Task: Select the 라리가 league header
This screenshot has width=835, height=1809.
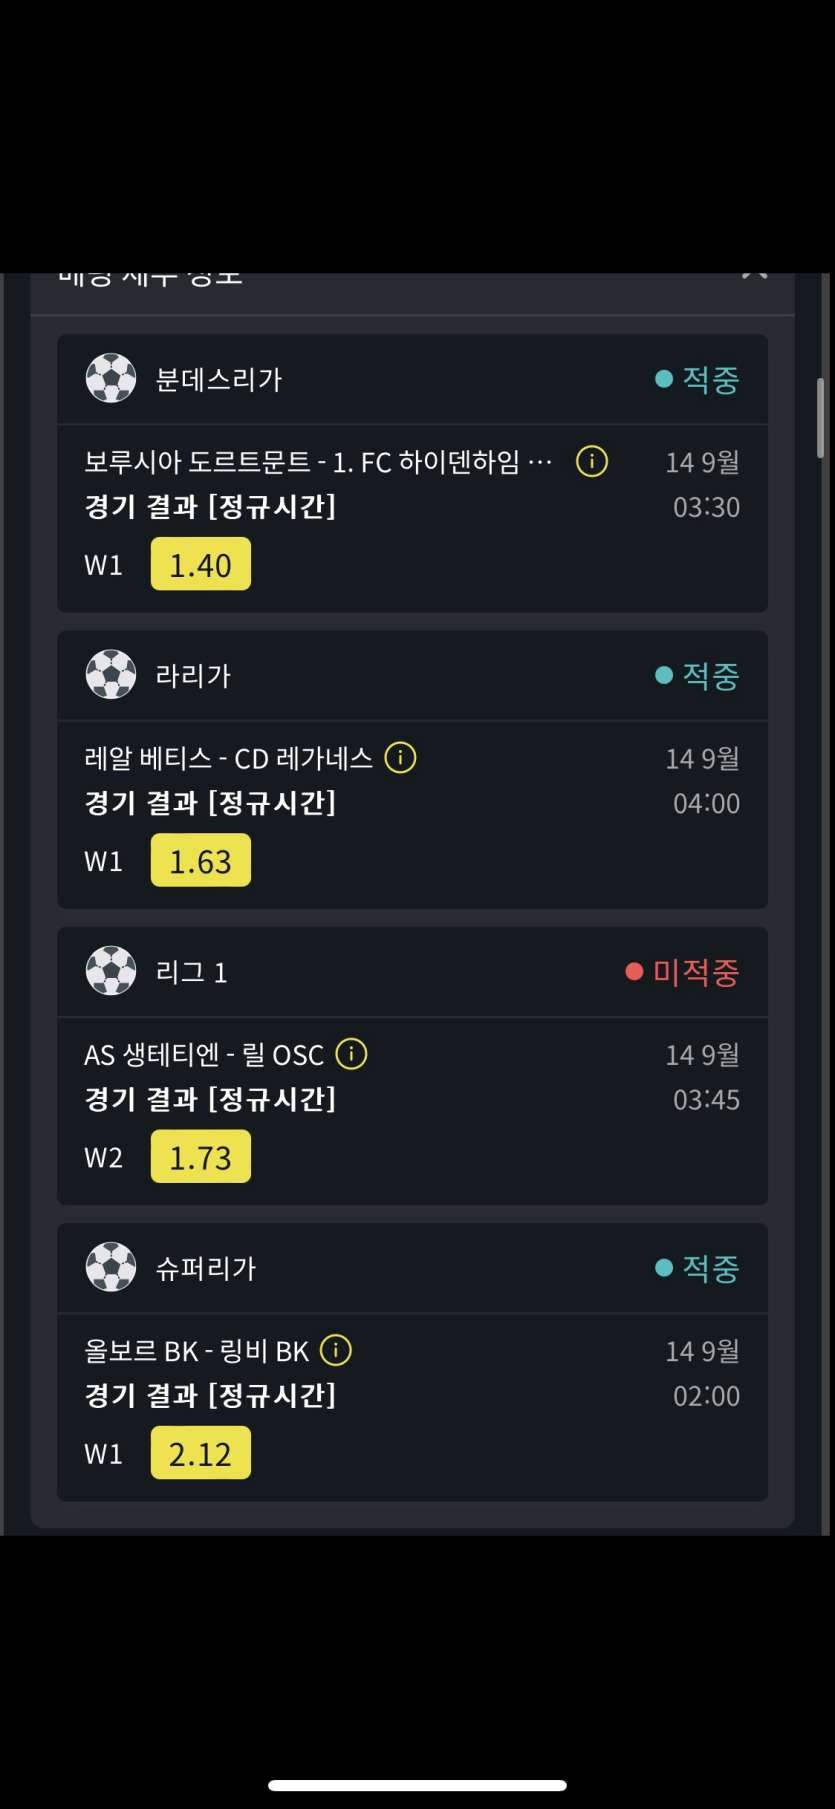Action: coord(193,676)
